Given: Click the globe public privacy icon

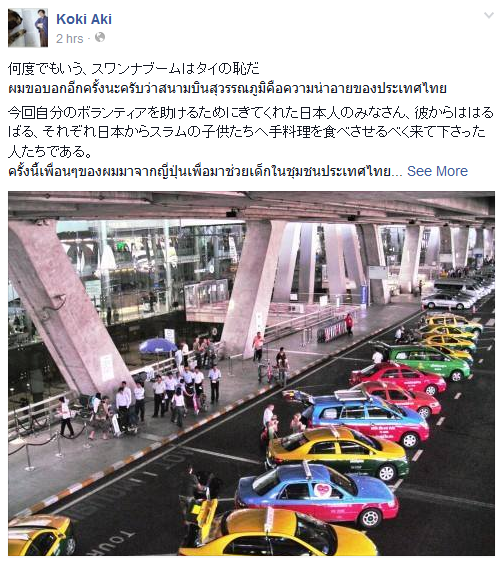Looking at the screenshot, I should click(100, 37).
